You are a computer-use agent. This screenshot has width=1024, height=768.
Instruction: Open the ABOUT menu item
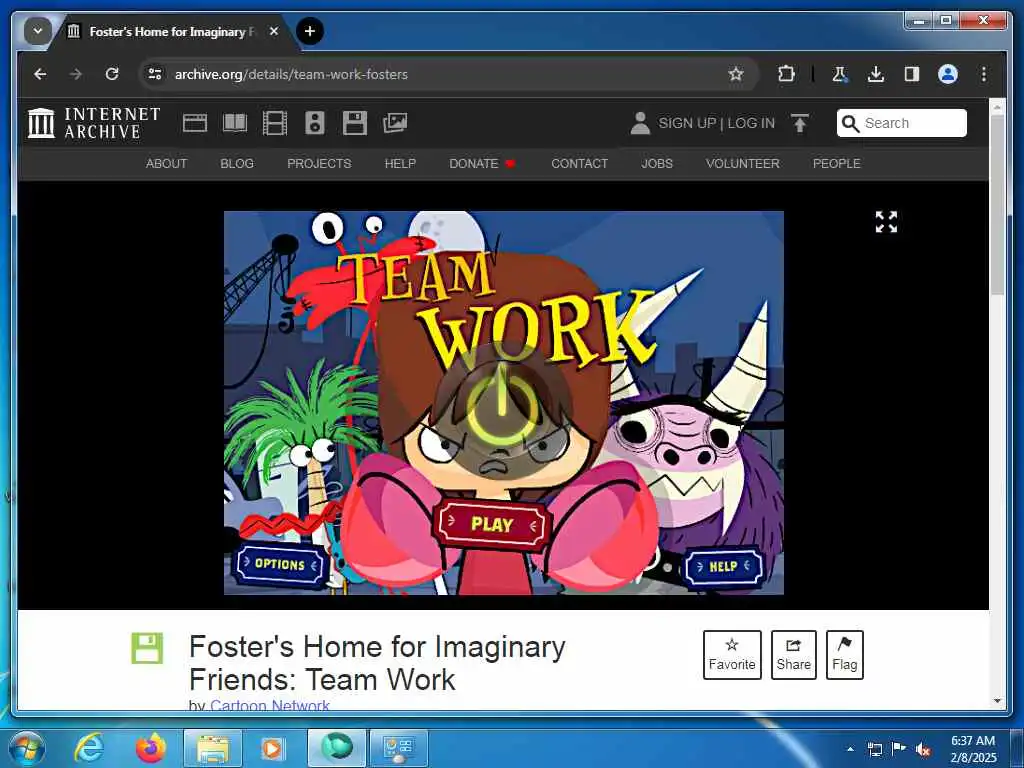[167, 163]
